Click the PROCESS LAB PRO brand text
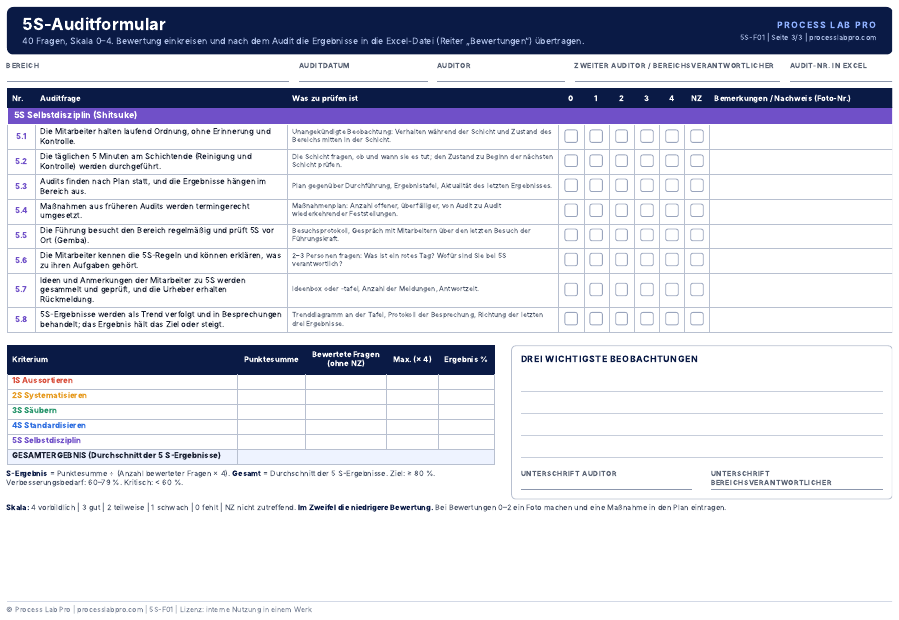 (826, 25)
